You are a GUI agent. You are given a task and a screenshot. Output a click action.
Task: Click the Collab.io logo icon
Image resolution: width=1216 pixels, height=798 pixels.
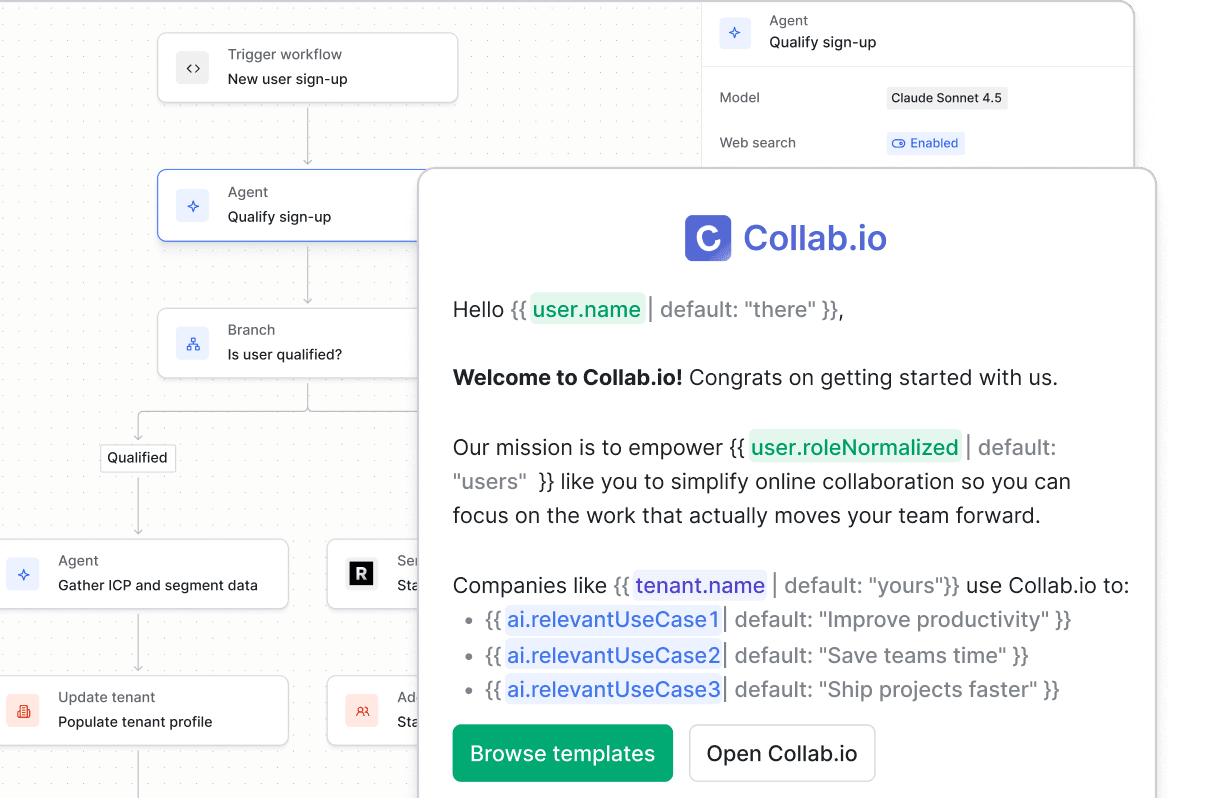click(x=708, y=238)
